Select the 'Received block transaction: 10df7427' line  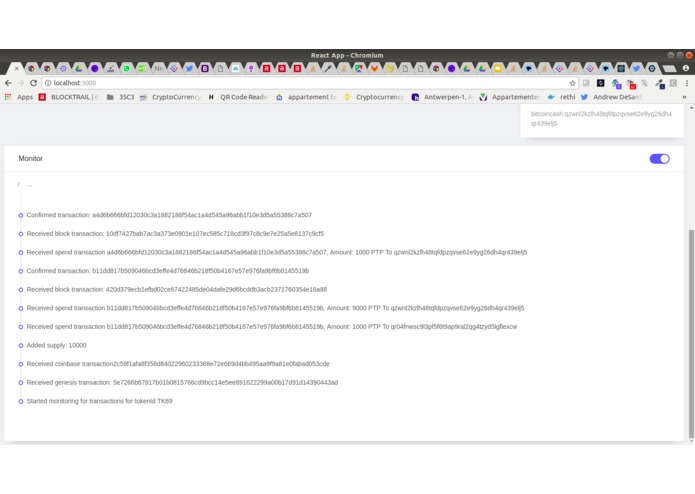coord(175,233)
